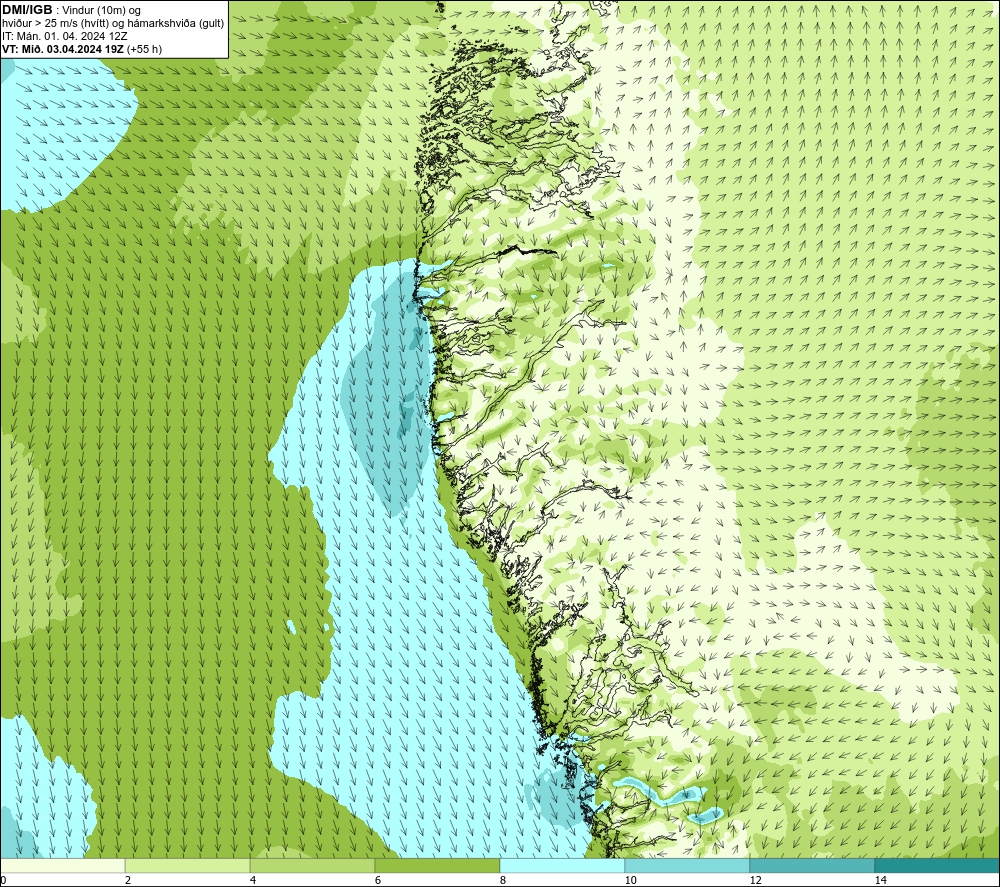Click the '14' label on the color scale
The image size is (1000, 887).
(880, 881)
